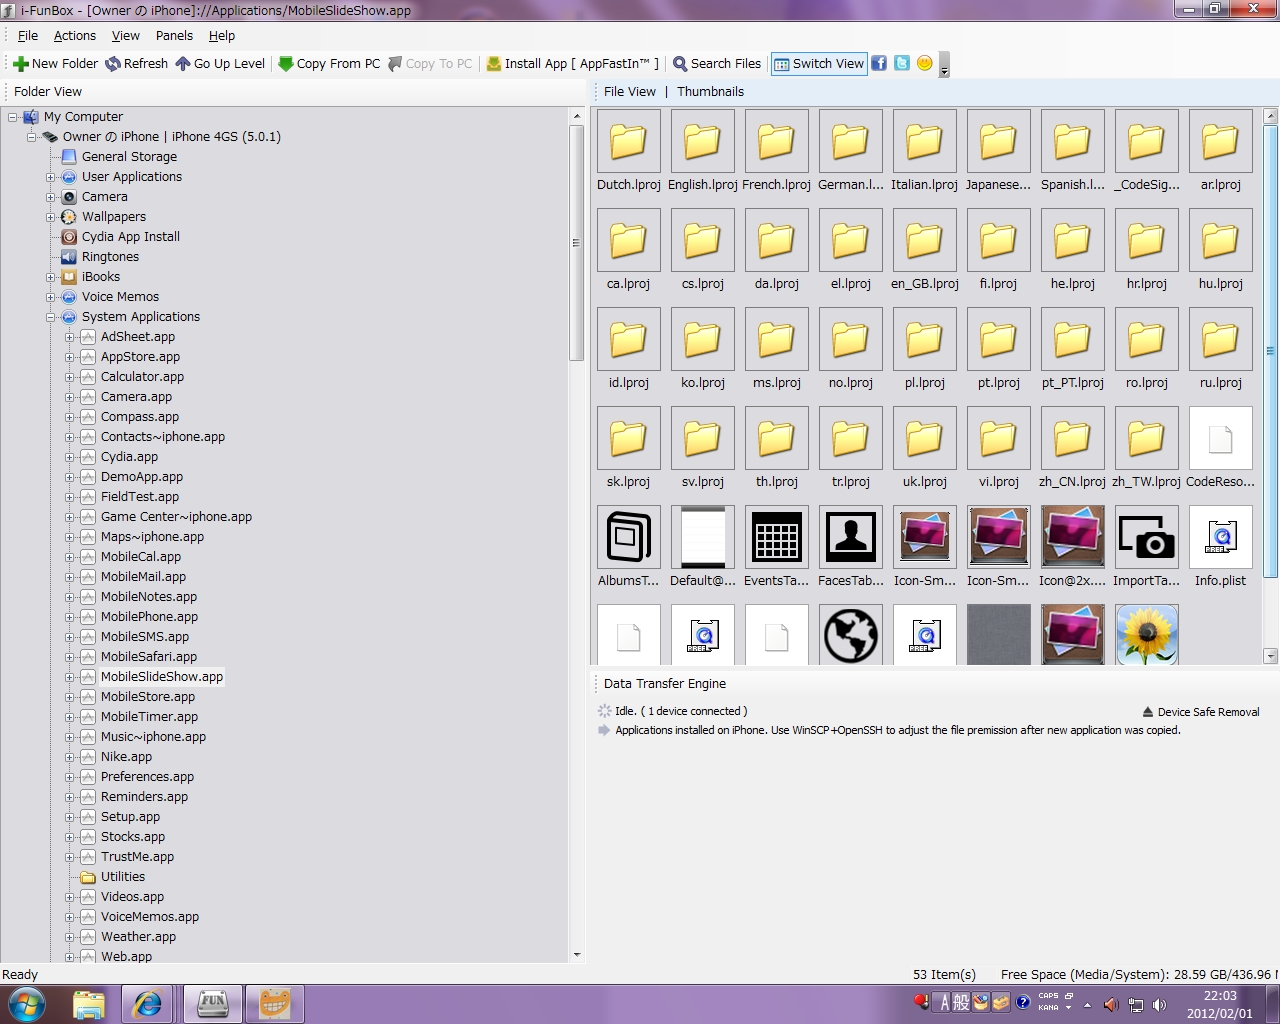The image size is (1280, 1024).
Task: Select the en_GB.lproj folder icon
Action: pyautogui.click(x=924, y=240)
